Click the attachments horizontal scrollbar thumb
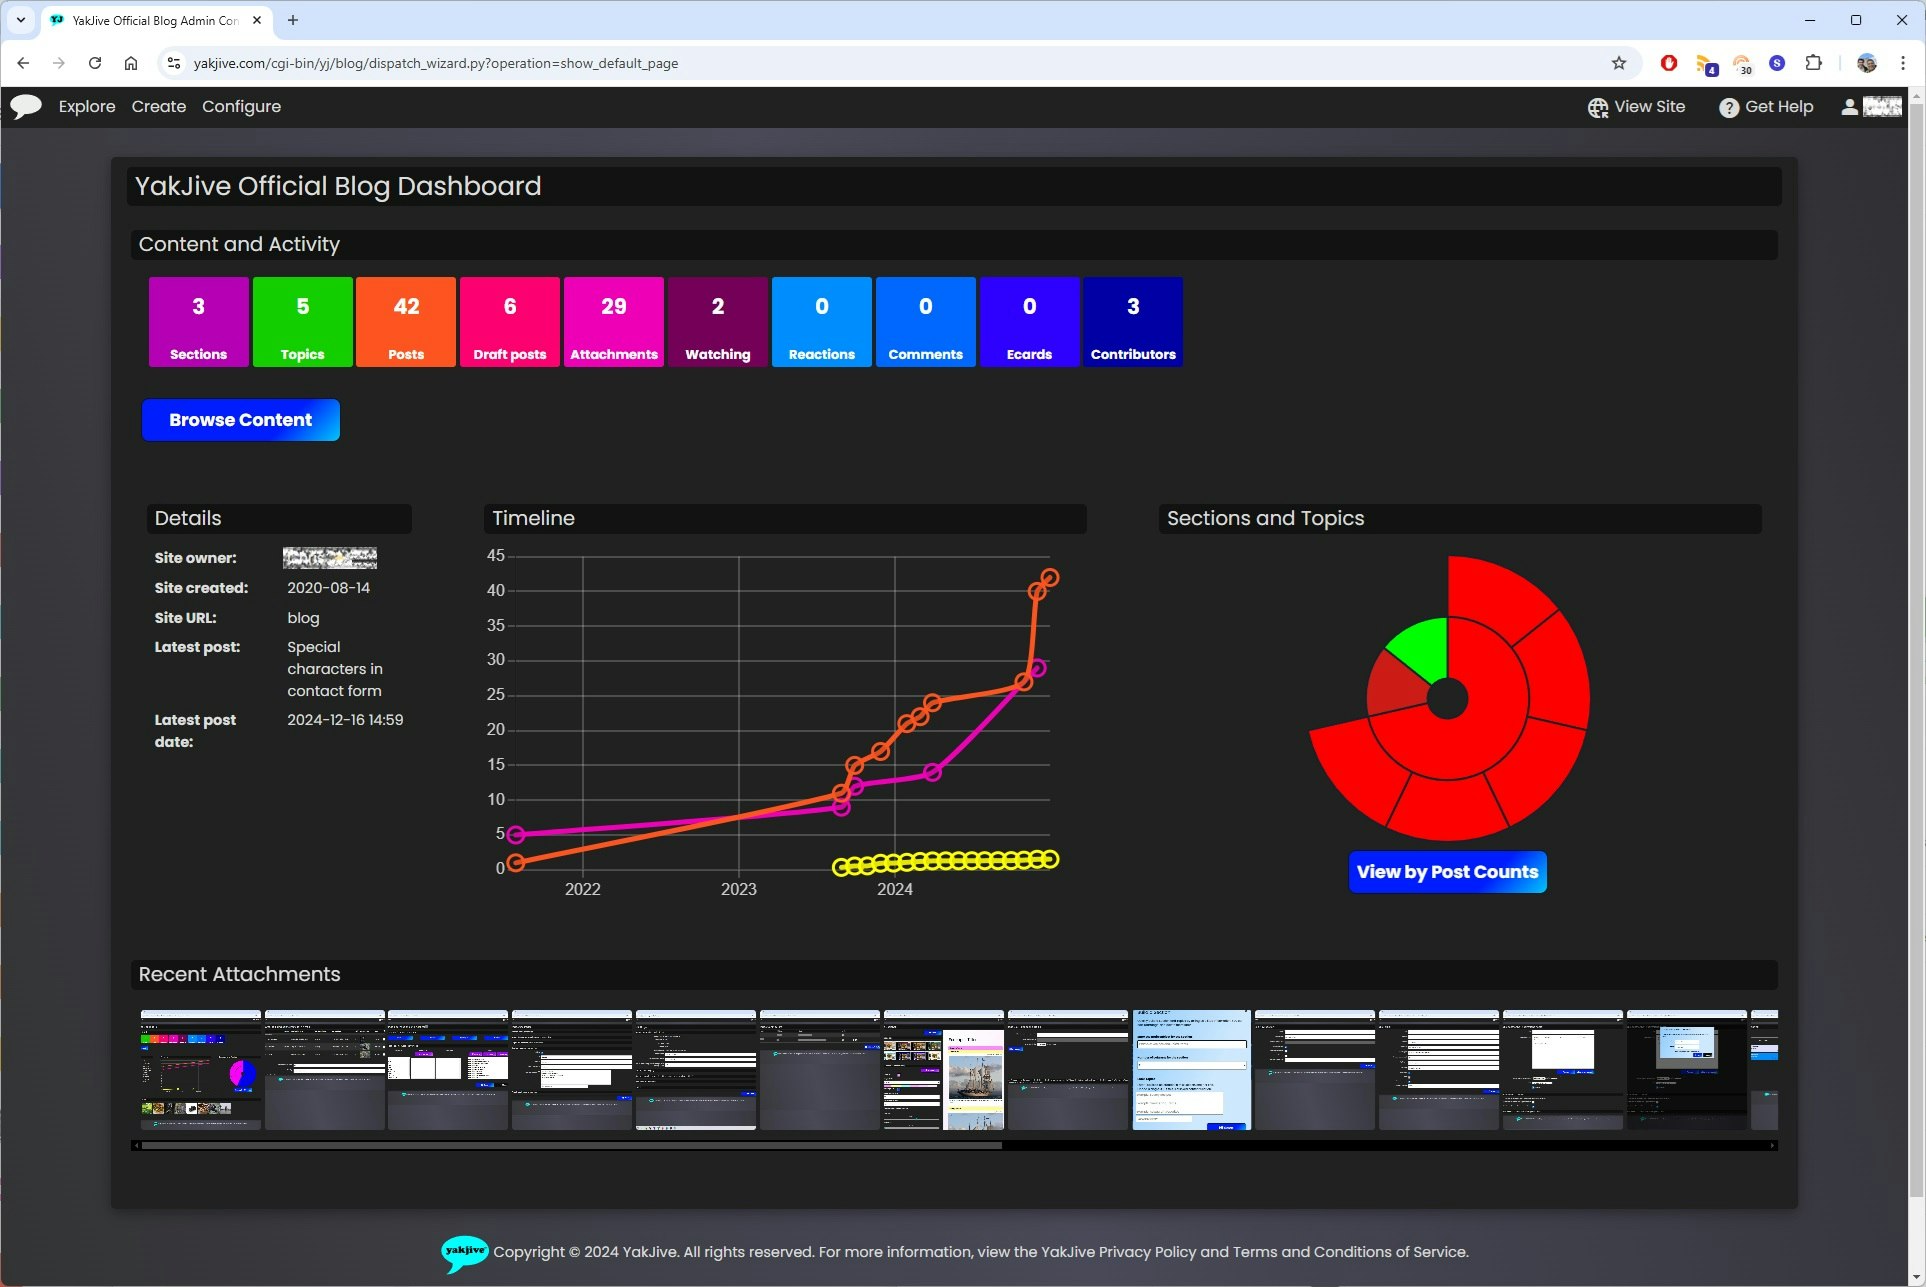This screenshot has width=1926, height=1287. [571, 1146]
